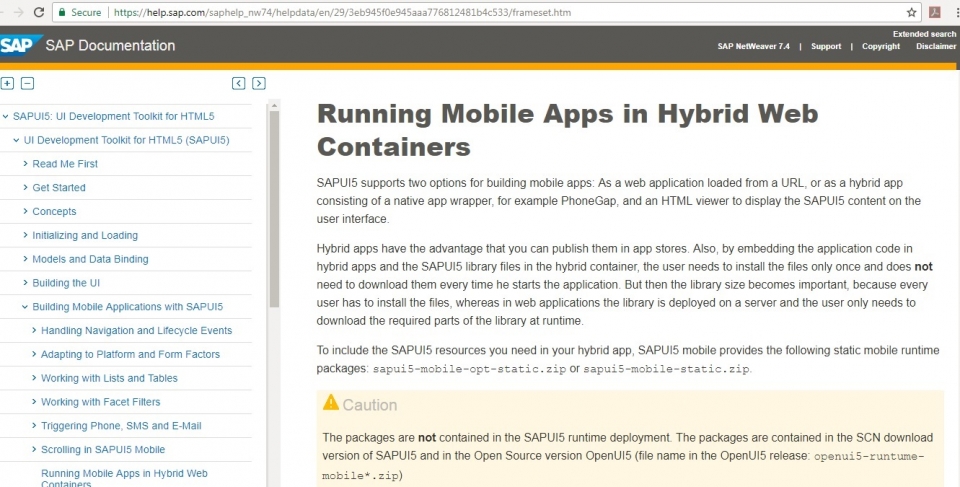960x487 pixels.
Task: Collapse Building Mobile Applications with SAPUI5
Action: click(25, 307)
